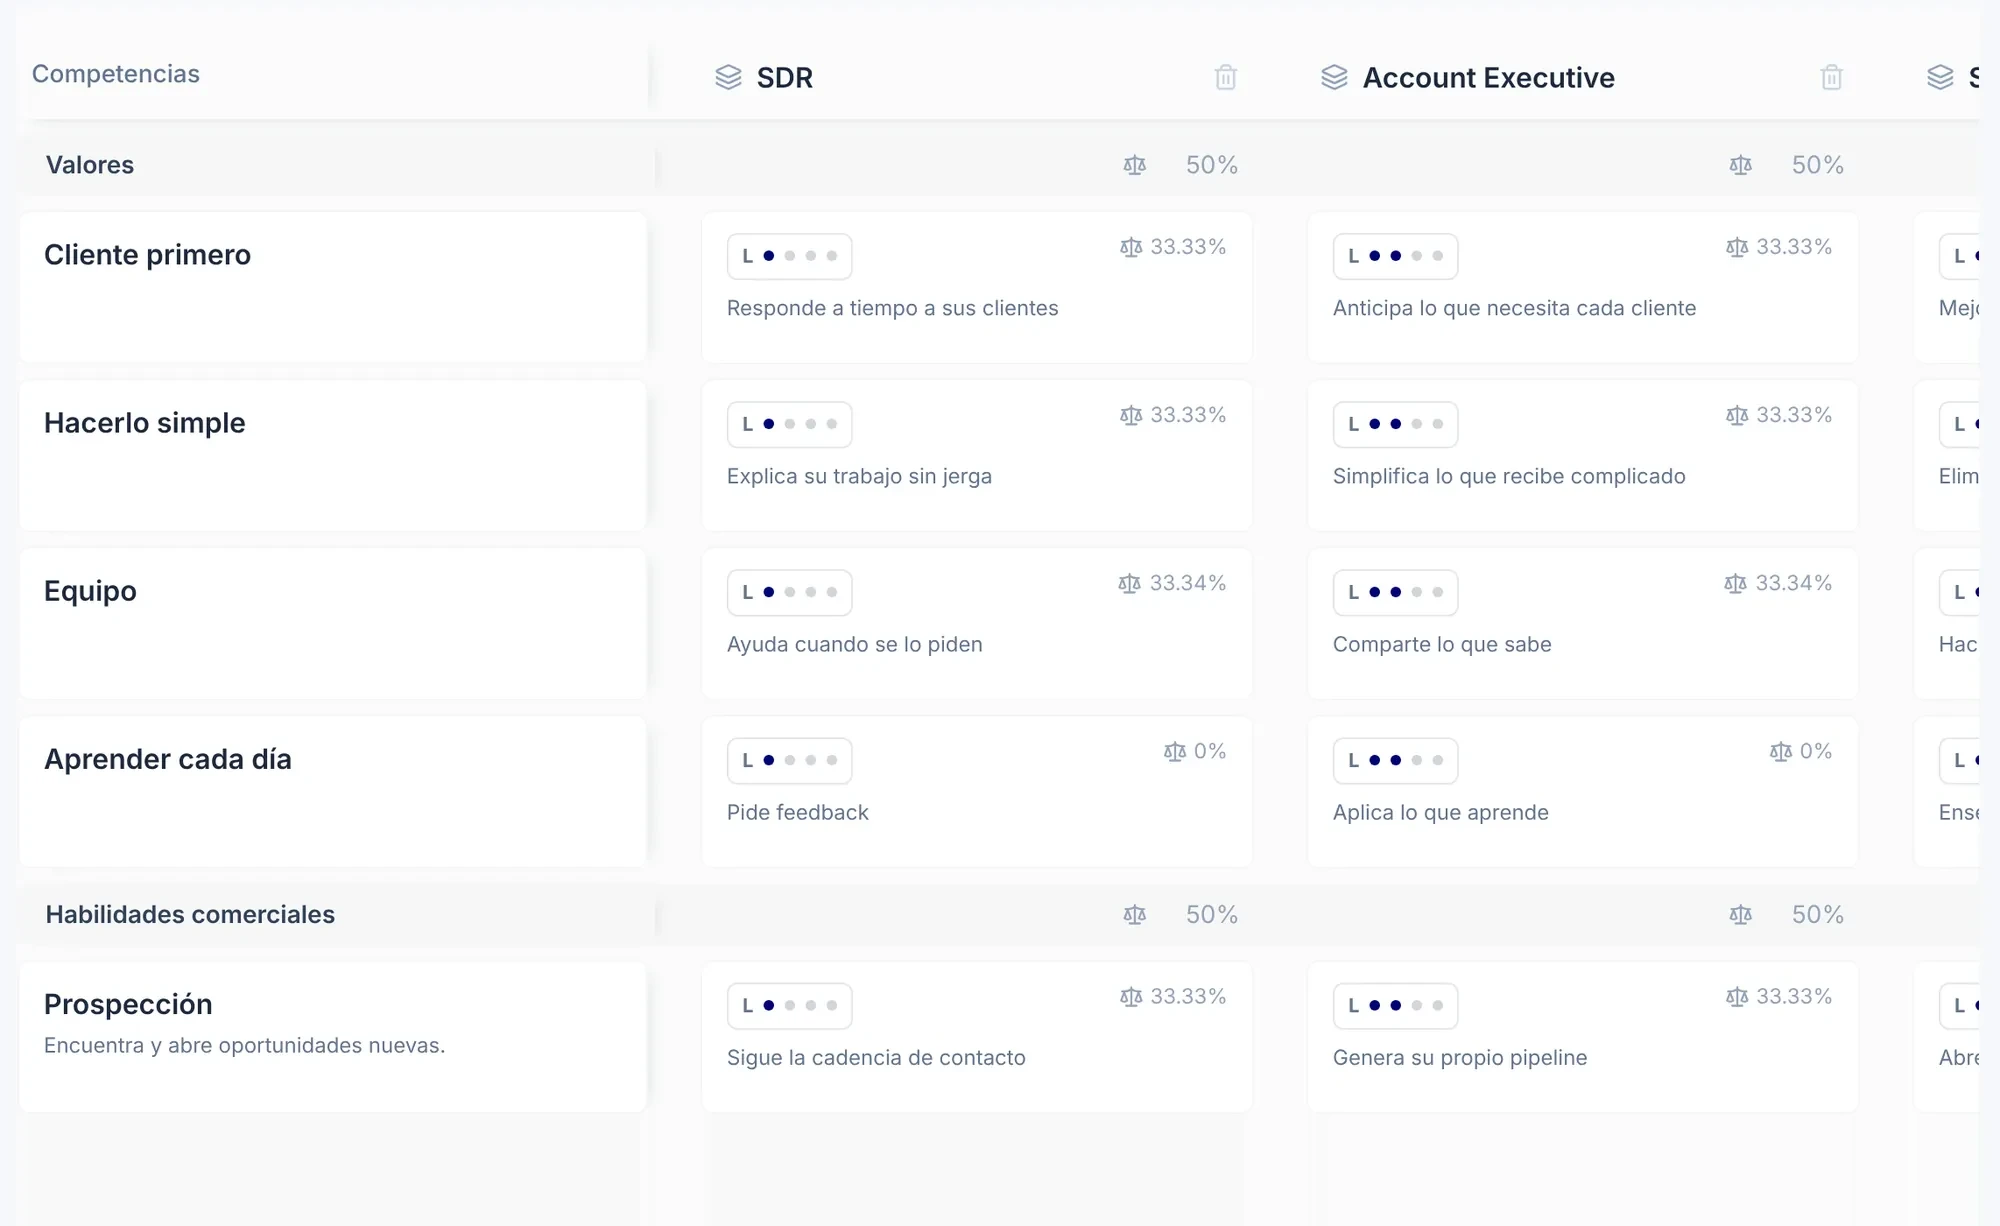Select the Hacerlo simple competency card
The width and height of the screenshot is (2000, 1226).
pos(333,455)
